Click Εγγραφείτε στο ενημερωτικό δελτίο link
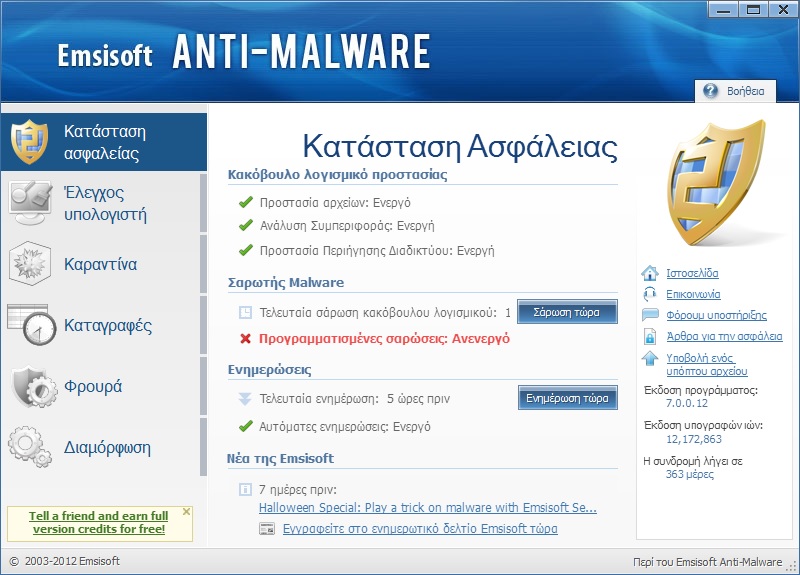 420,529
